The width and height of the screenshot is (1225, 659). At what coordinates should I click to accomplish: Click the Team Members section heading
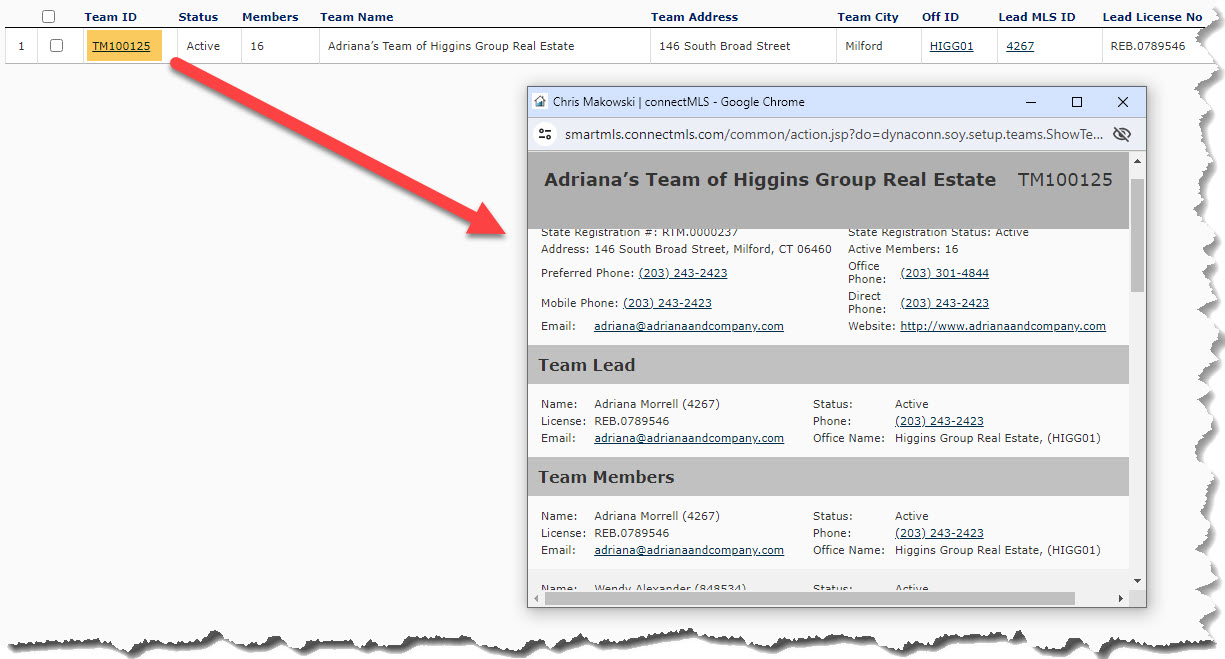pos(606,477)
